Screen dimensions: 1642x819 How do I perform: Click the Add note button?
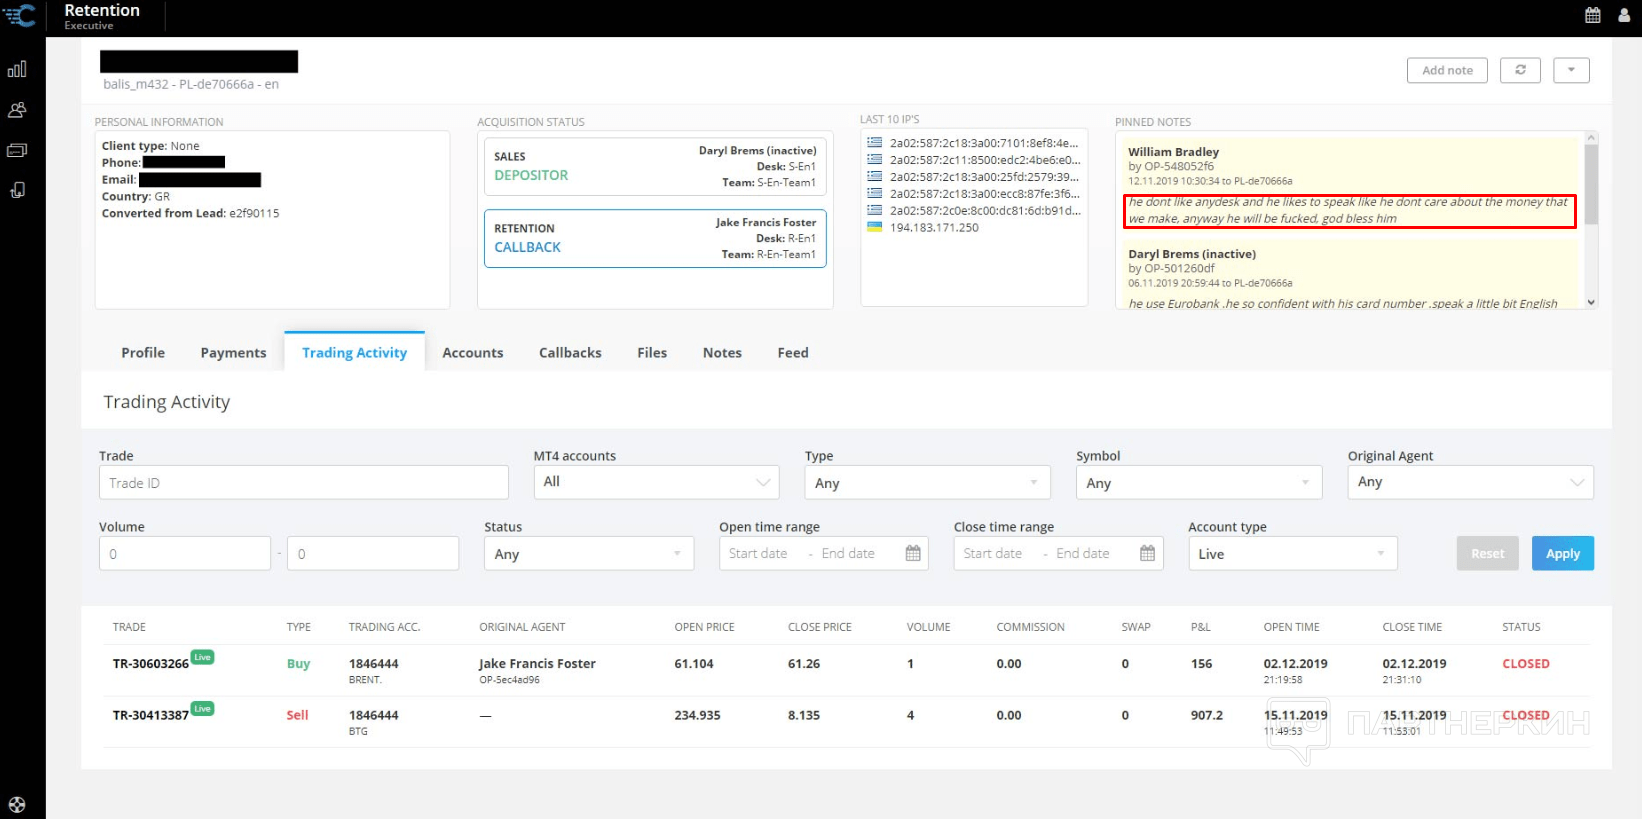tap(1447, 70)
